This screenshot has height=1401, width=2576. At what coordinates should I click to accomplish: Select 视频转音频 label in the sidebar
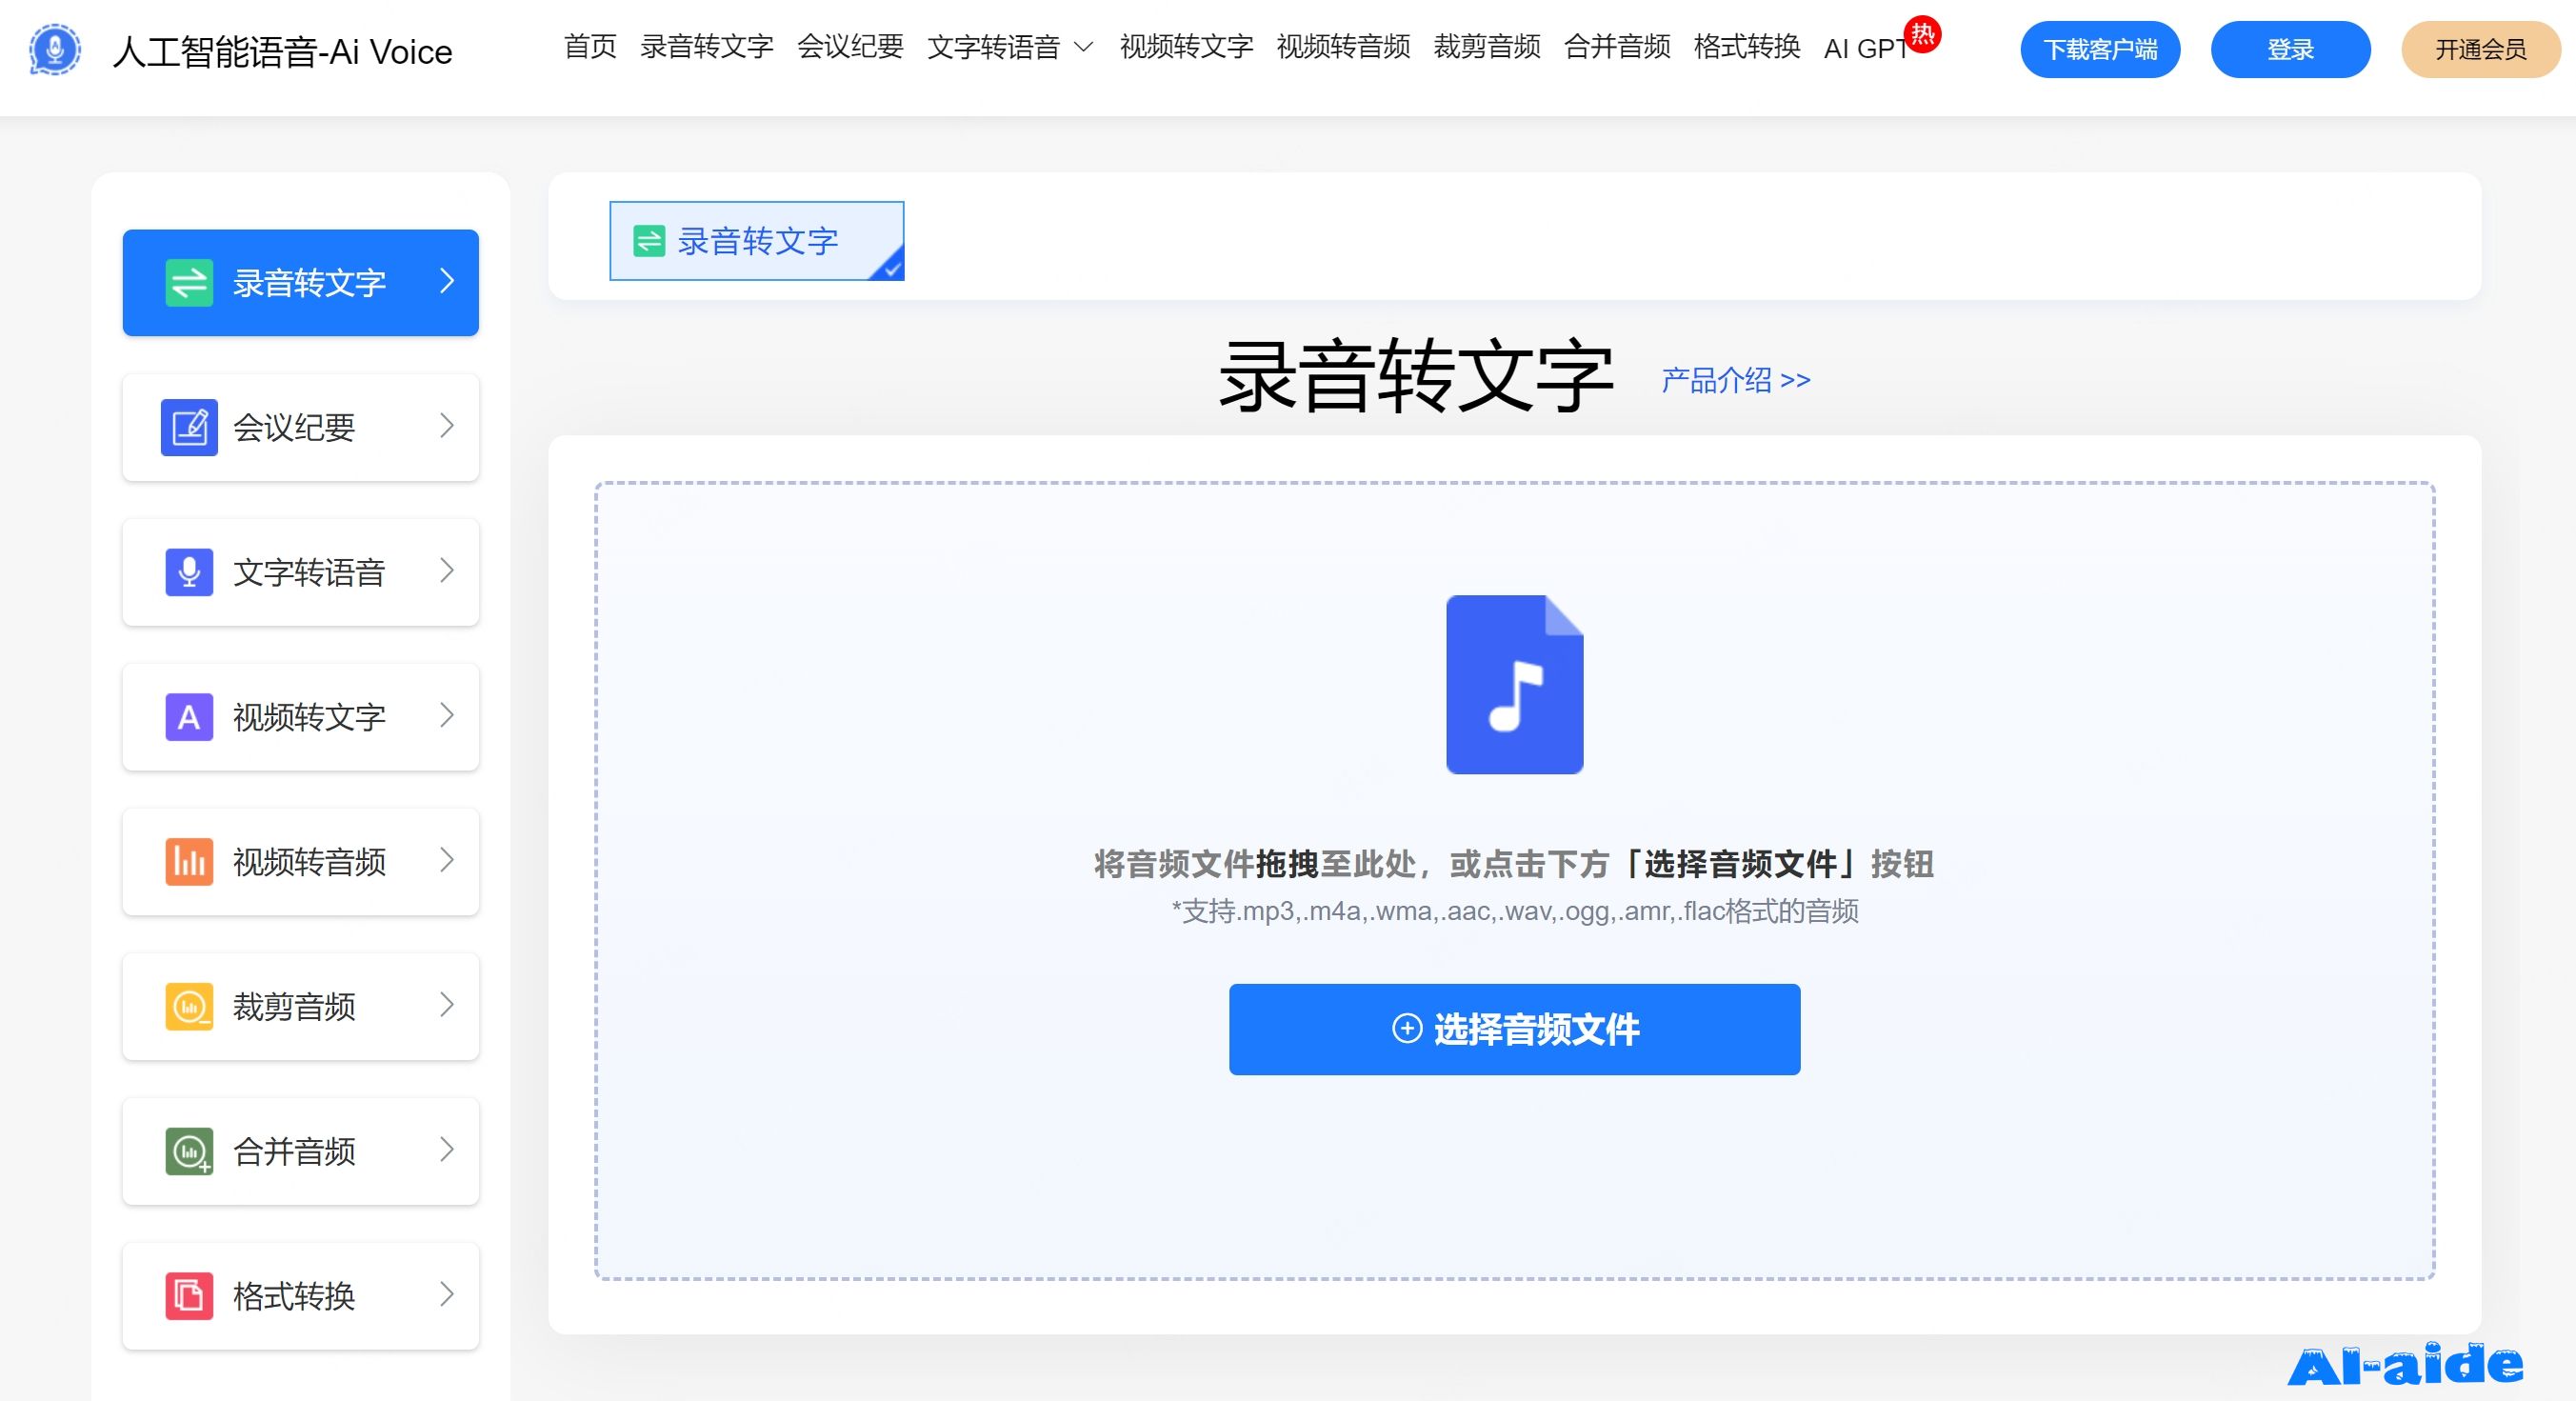[x=309, y=862]
